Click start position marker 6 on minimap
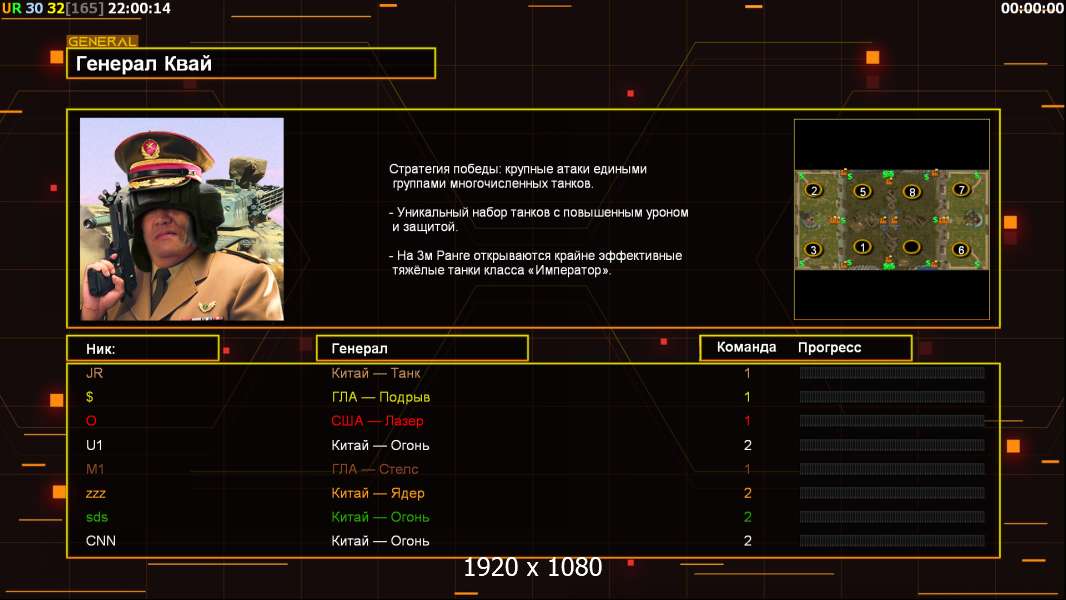 click(961, 249)
